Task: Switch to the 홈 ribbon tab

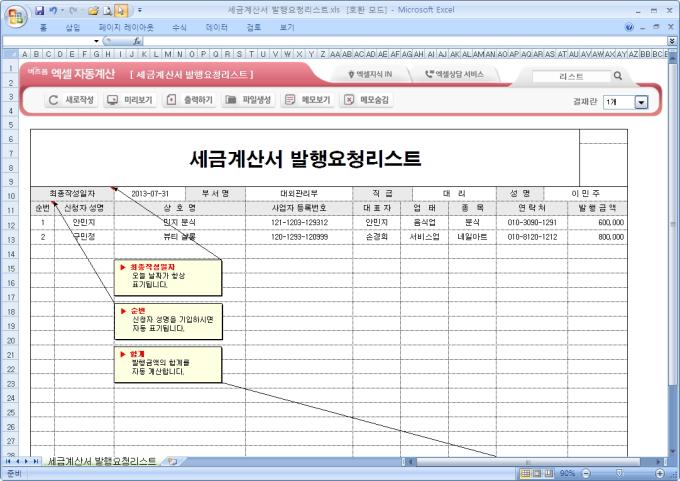Action: [x=43, y=27]
